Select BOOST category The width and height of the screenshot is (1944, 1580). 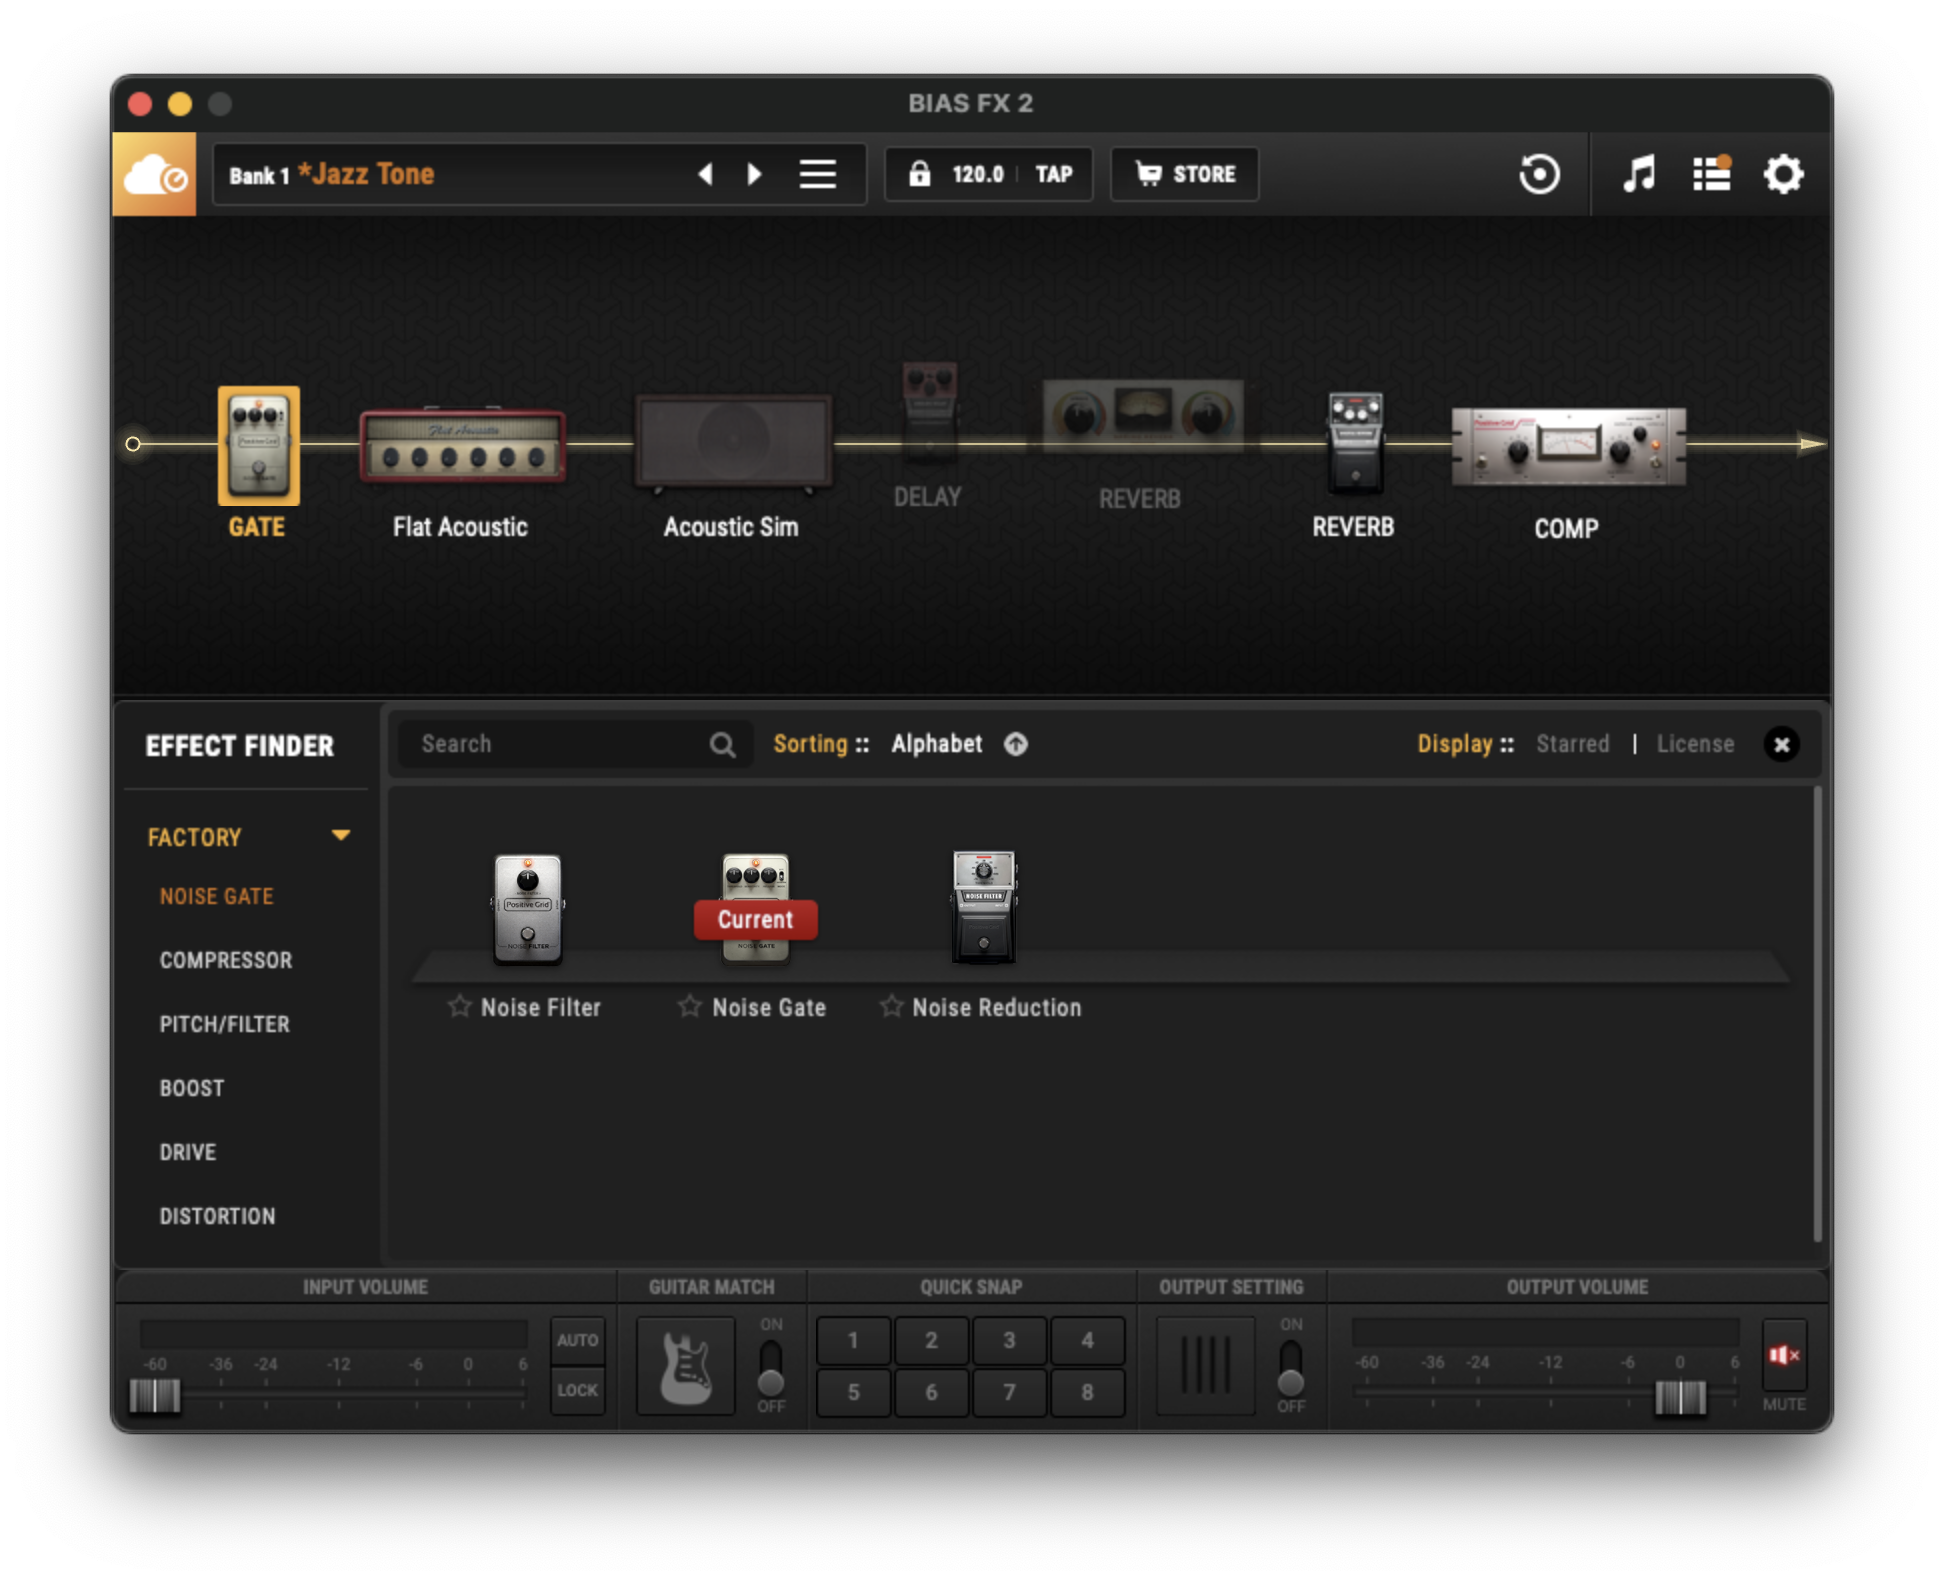pyautogui.click(x=192, y=1088)
